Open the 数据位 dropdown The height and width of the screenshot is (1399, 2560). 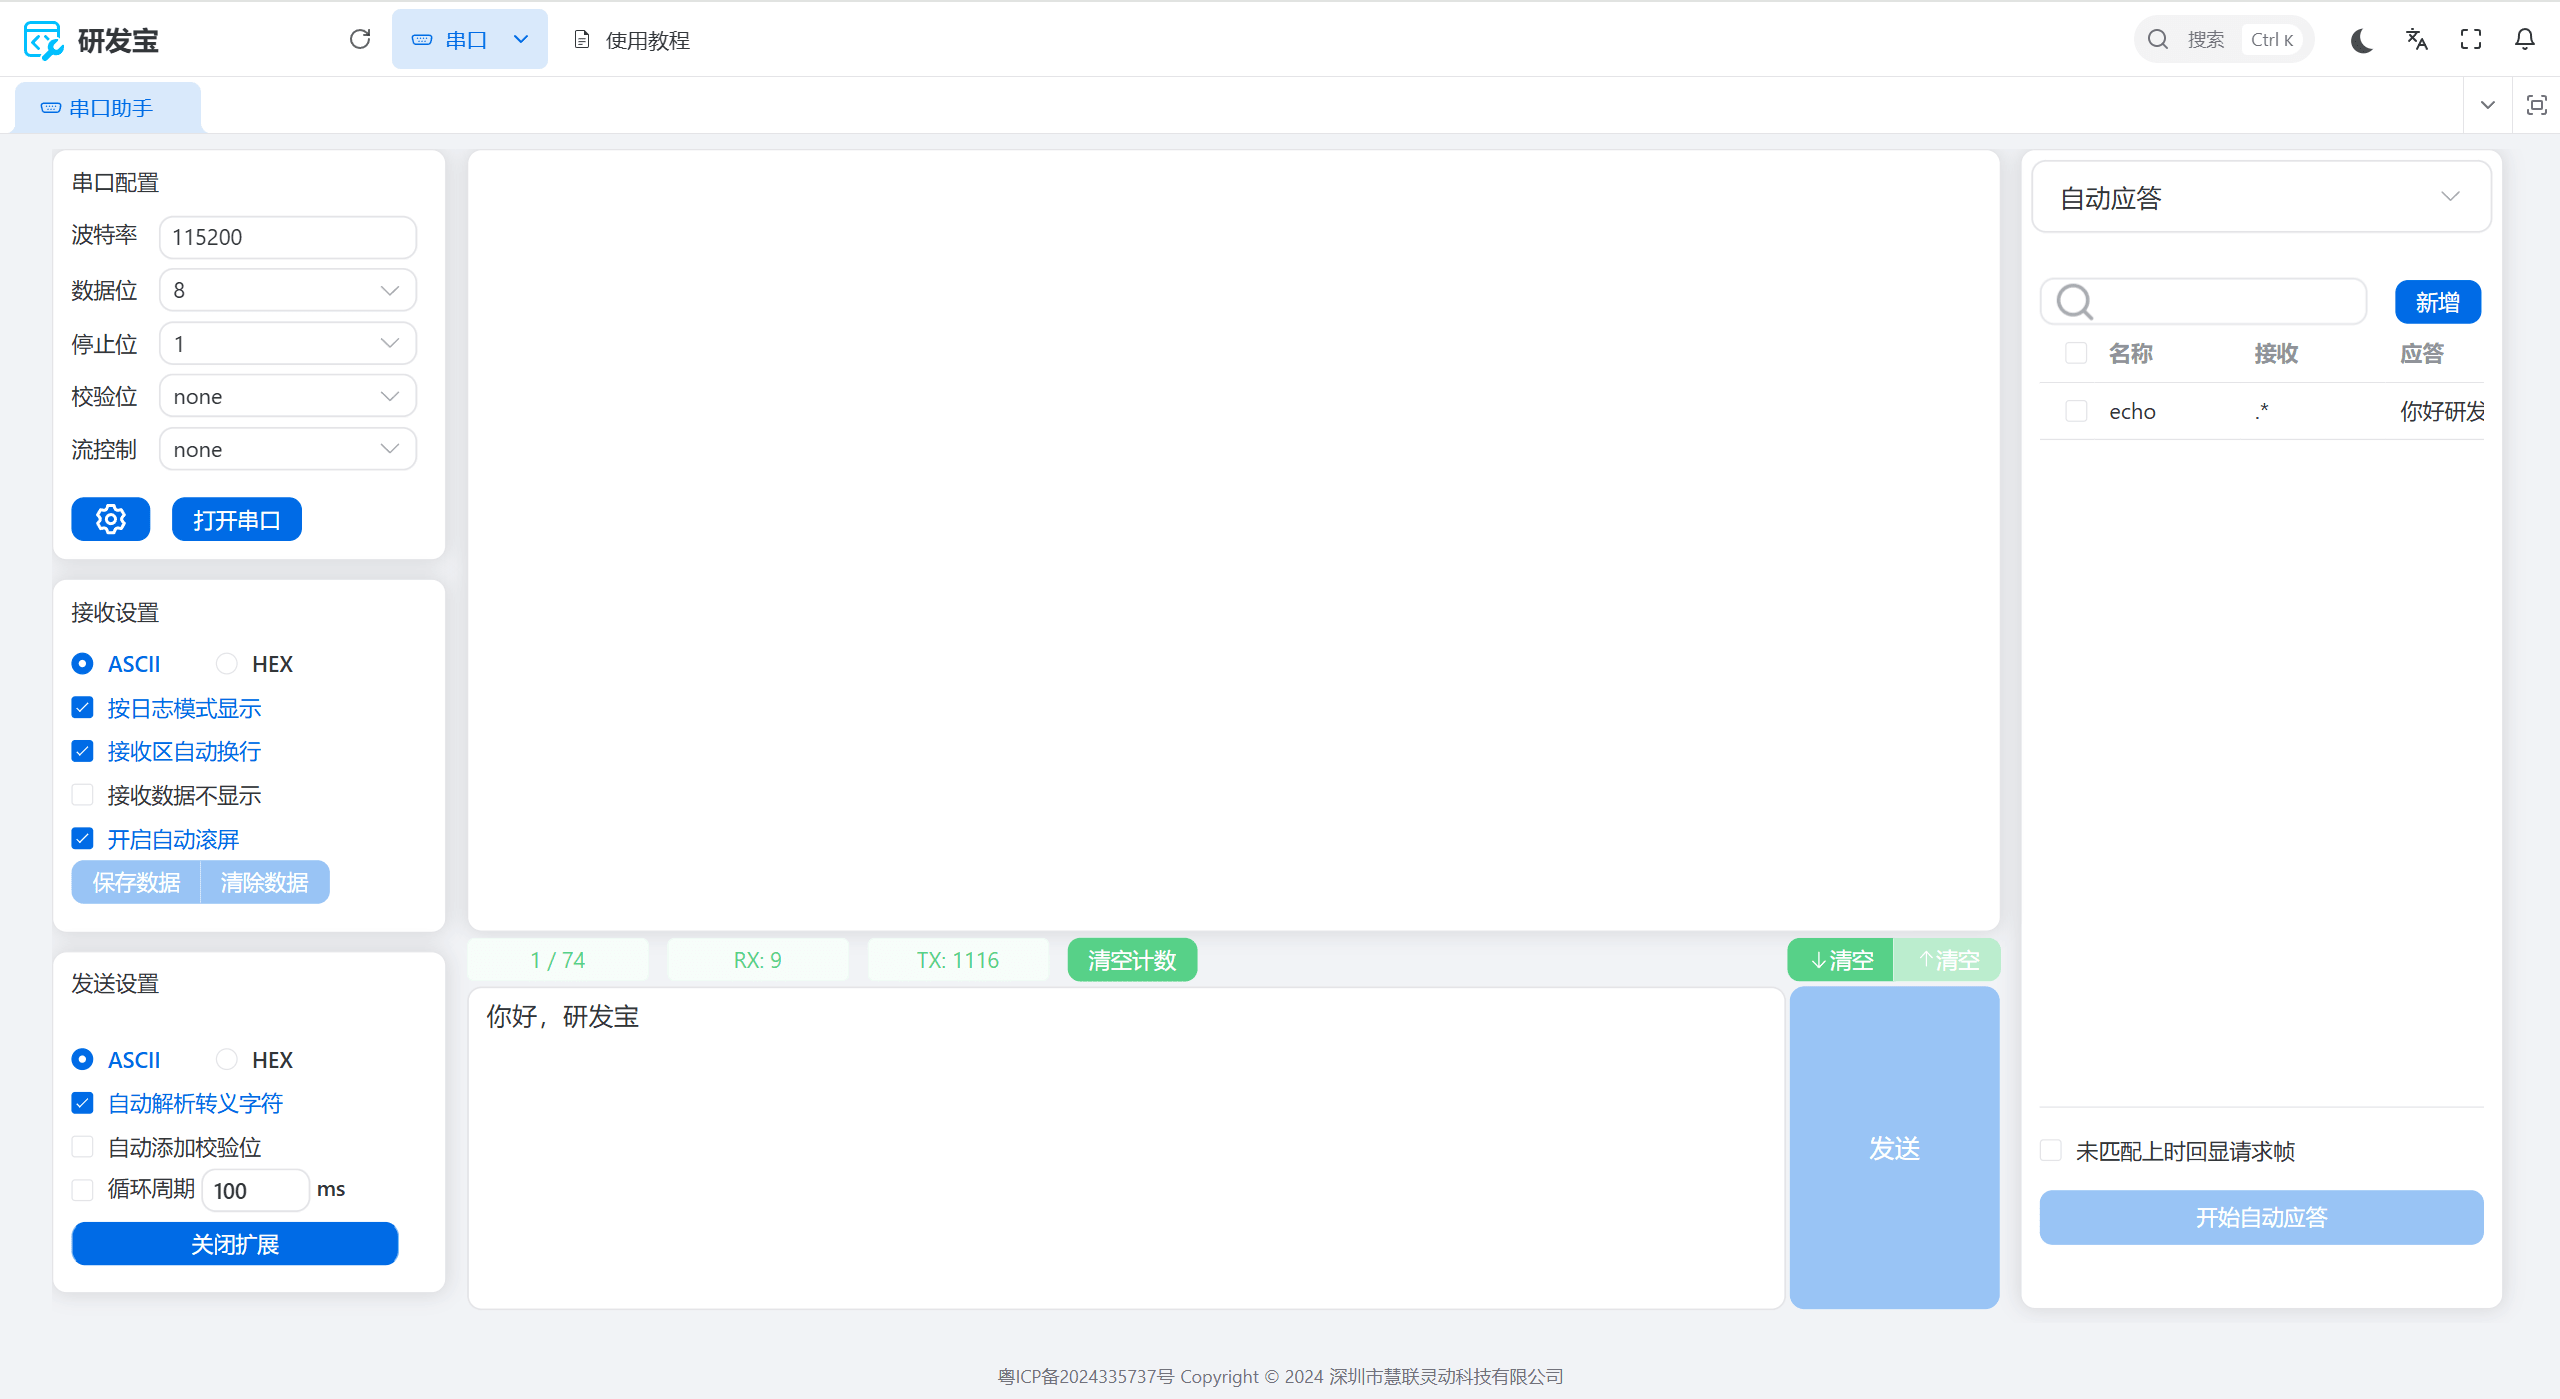288,290
